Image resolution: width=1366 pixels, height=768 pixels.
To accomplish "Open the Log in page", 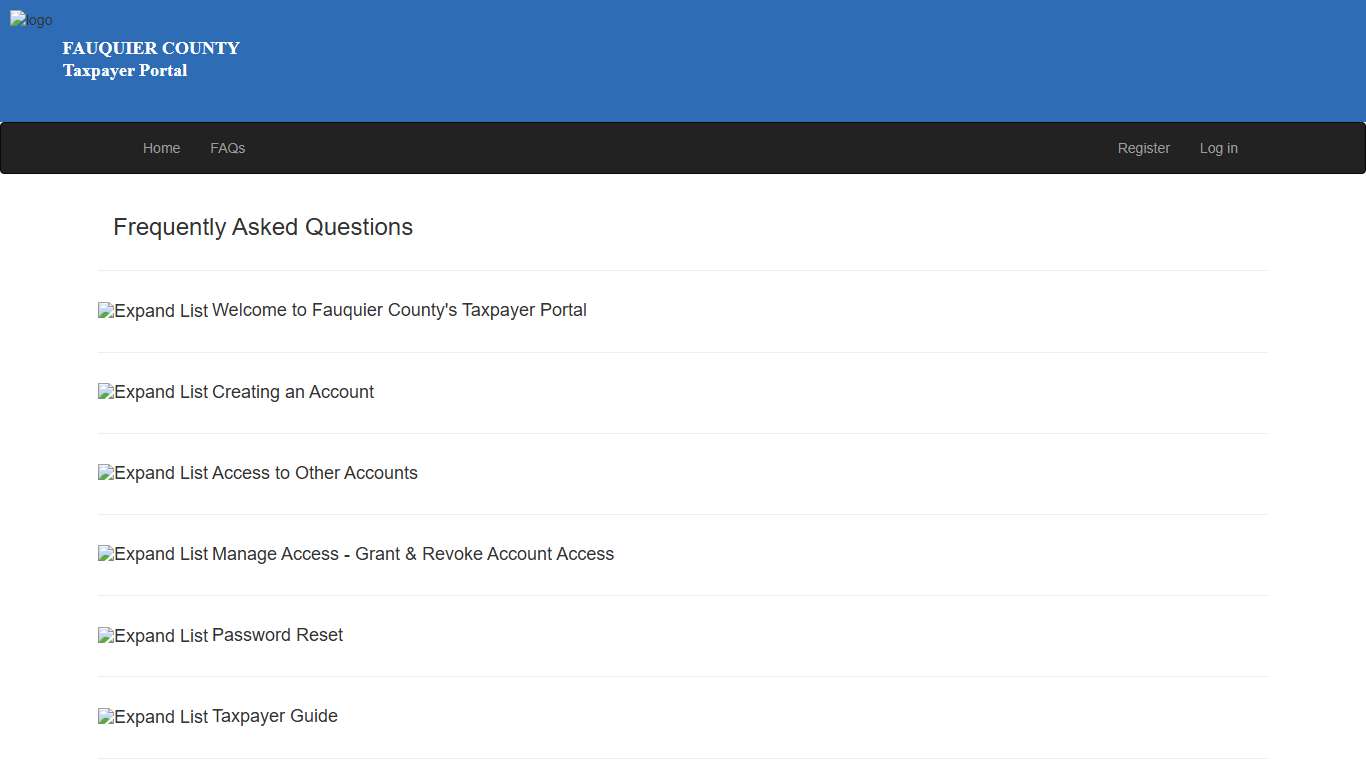I will (1218, 148).
